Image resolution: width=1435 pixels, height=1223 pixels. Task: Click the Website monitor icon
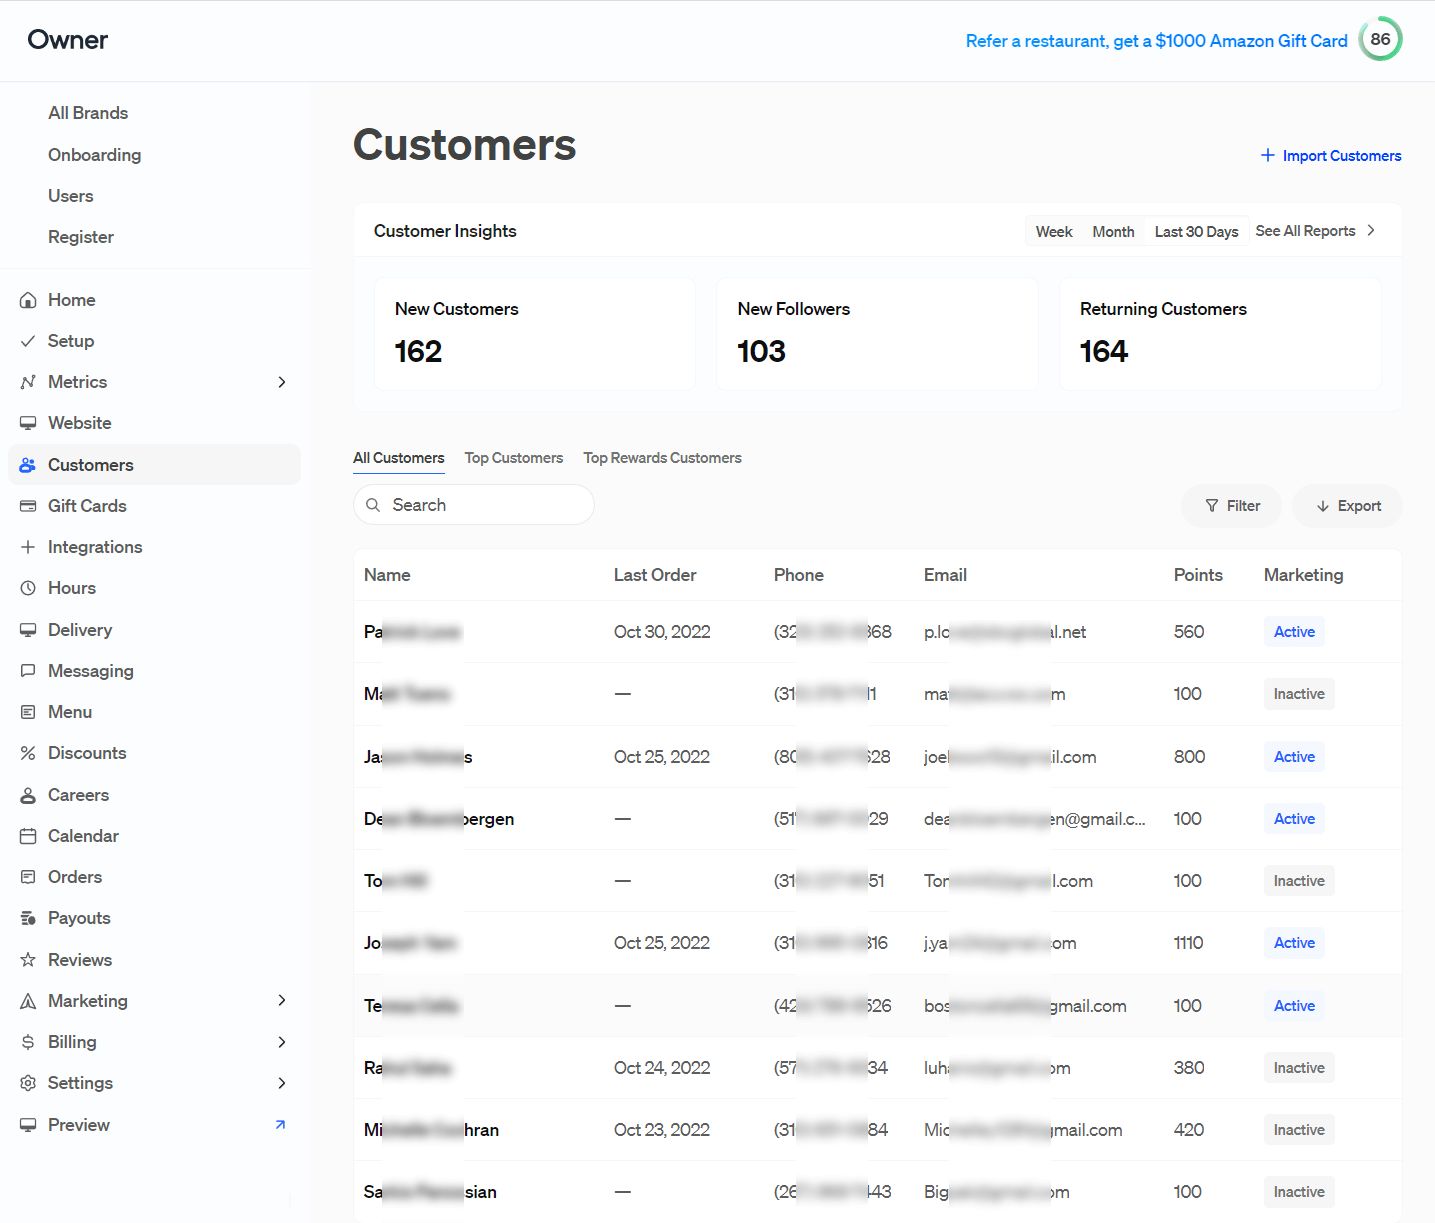28,423
